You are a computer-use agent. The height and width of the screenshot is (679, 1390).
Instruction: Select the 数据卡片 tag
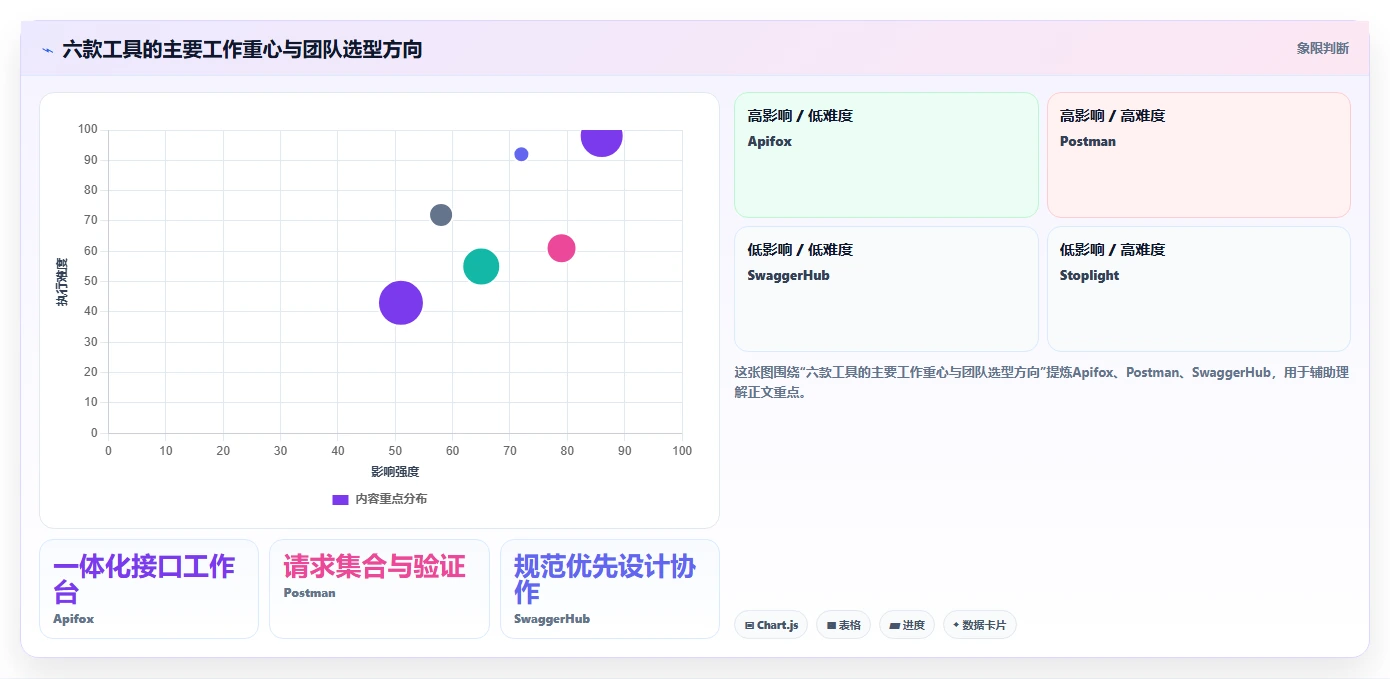pos(980,625)
